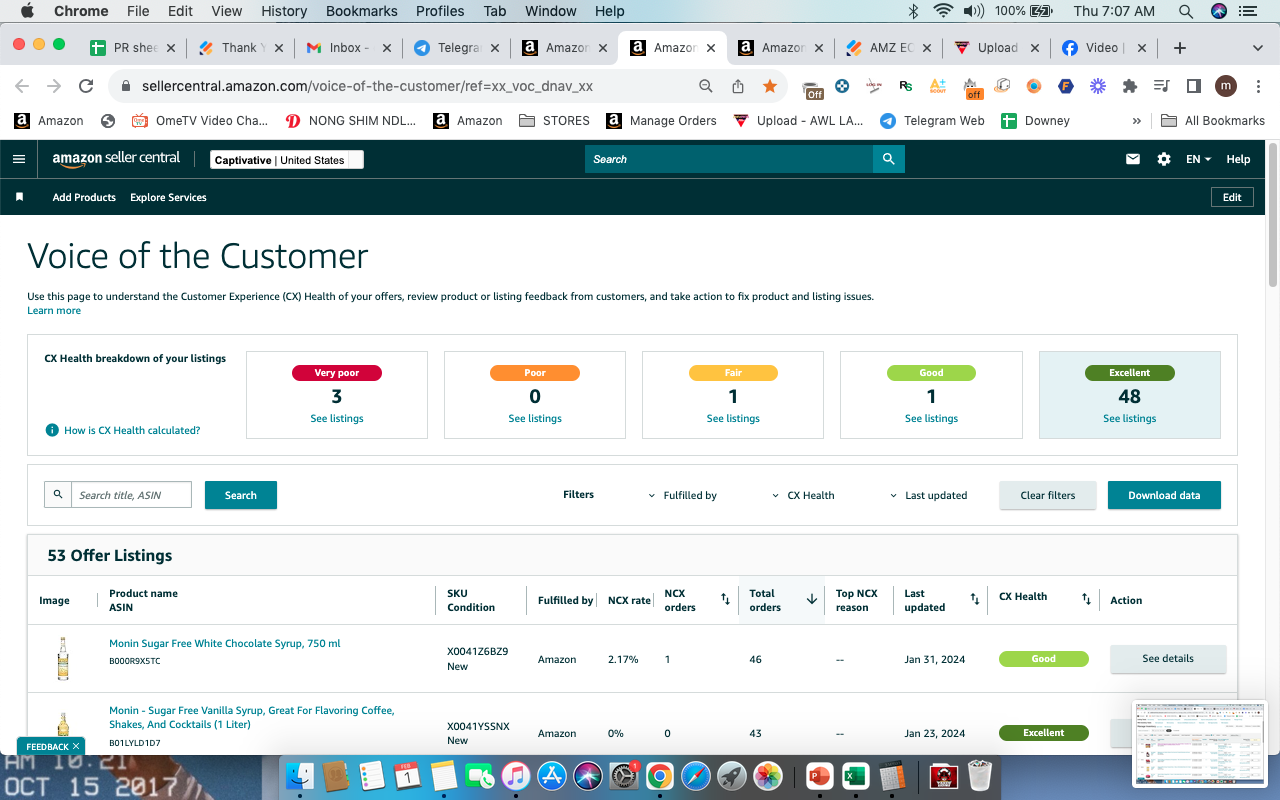Screen dimensions: 1280x800
Task: Expand the hidden bookmarks chevron
Action: tap(1137, 120)
